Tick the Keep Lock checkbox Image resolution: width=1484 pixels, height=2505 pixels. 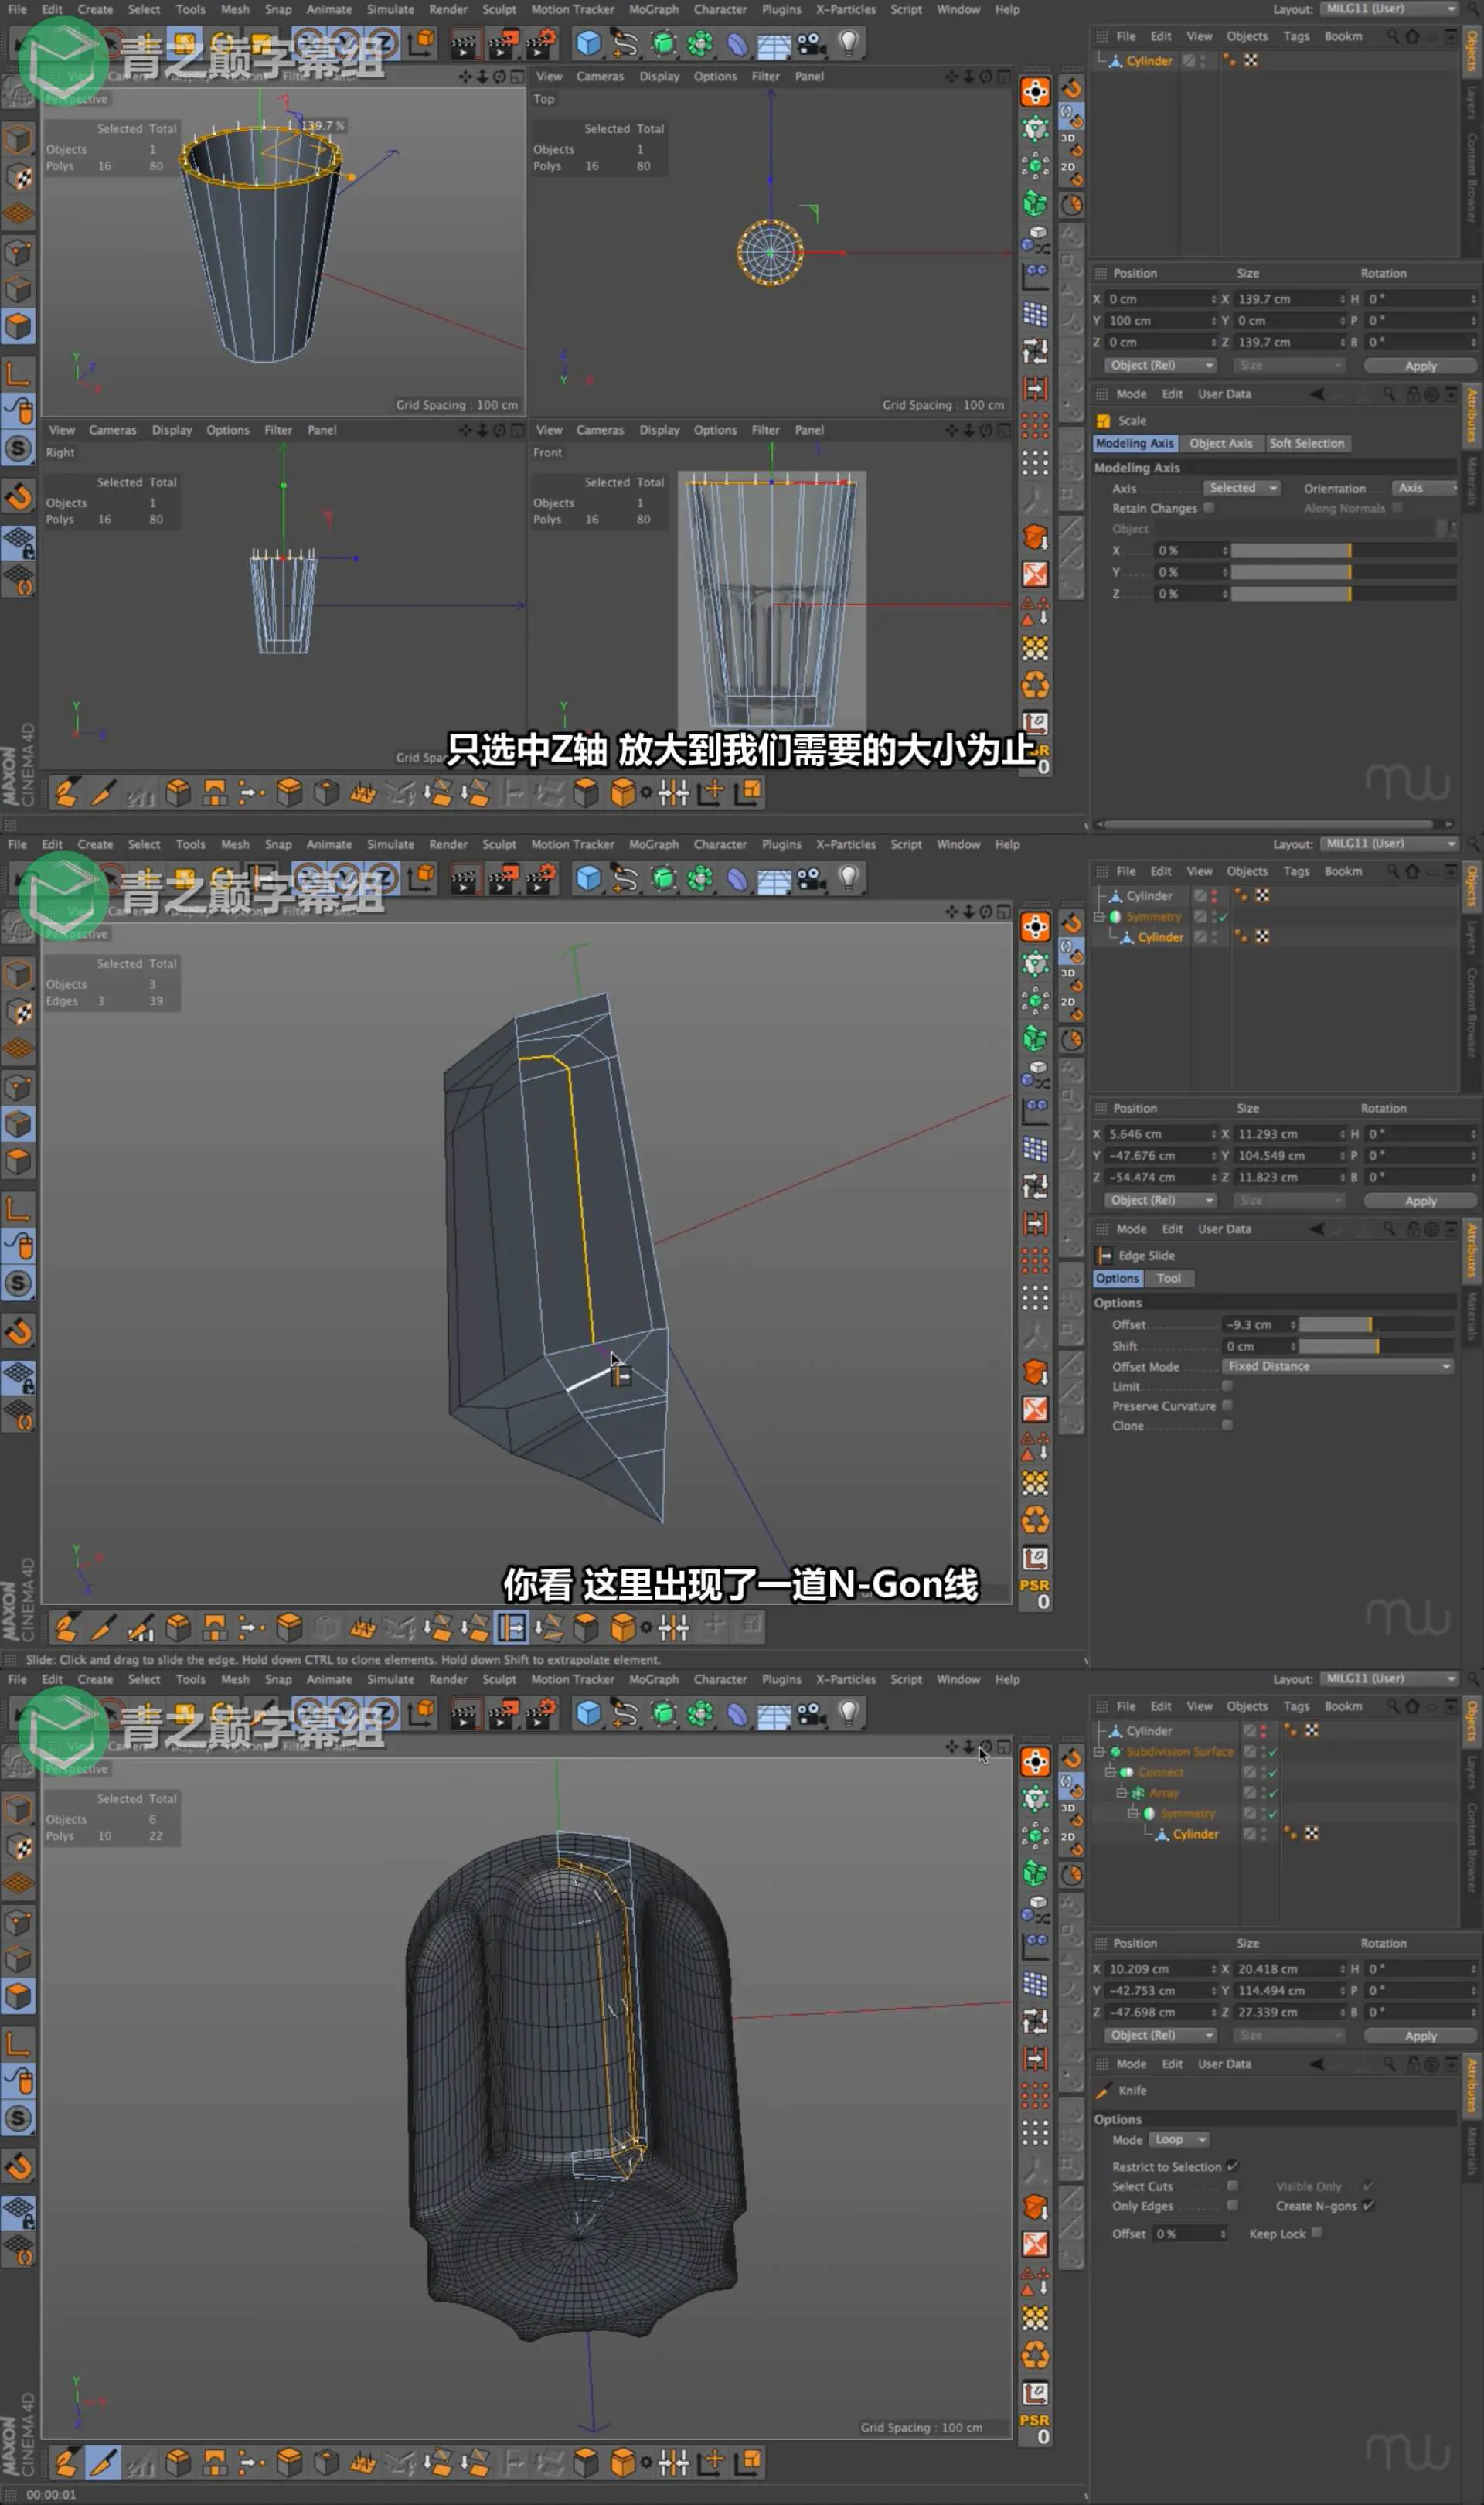click(1317, 2233)
